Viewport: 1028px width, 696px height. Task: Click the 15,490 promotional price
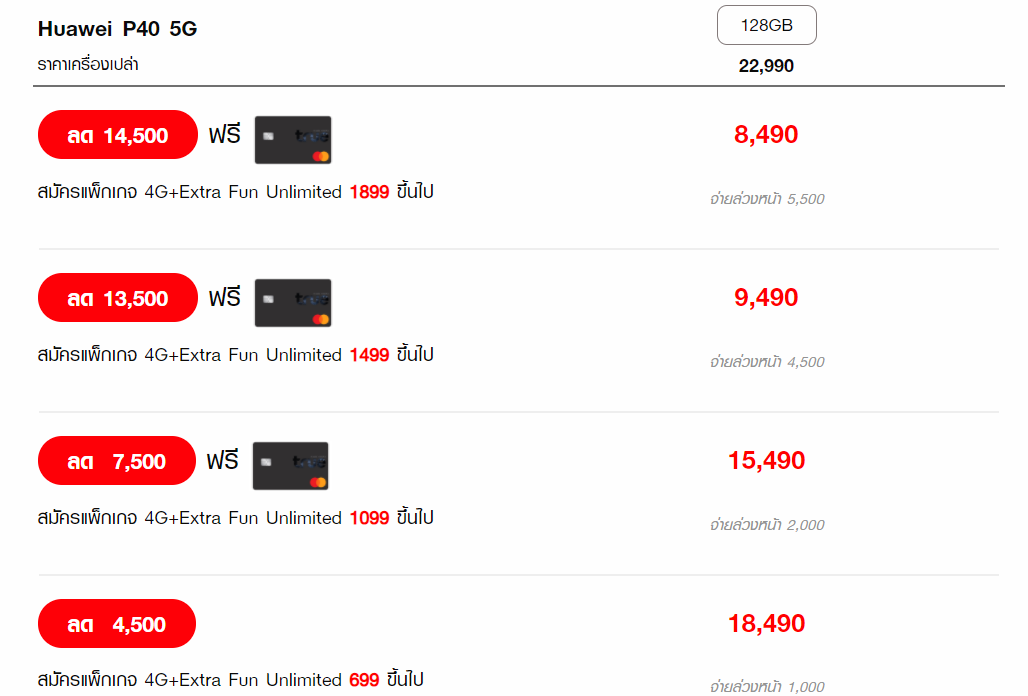tap(766, 461)
